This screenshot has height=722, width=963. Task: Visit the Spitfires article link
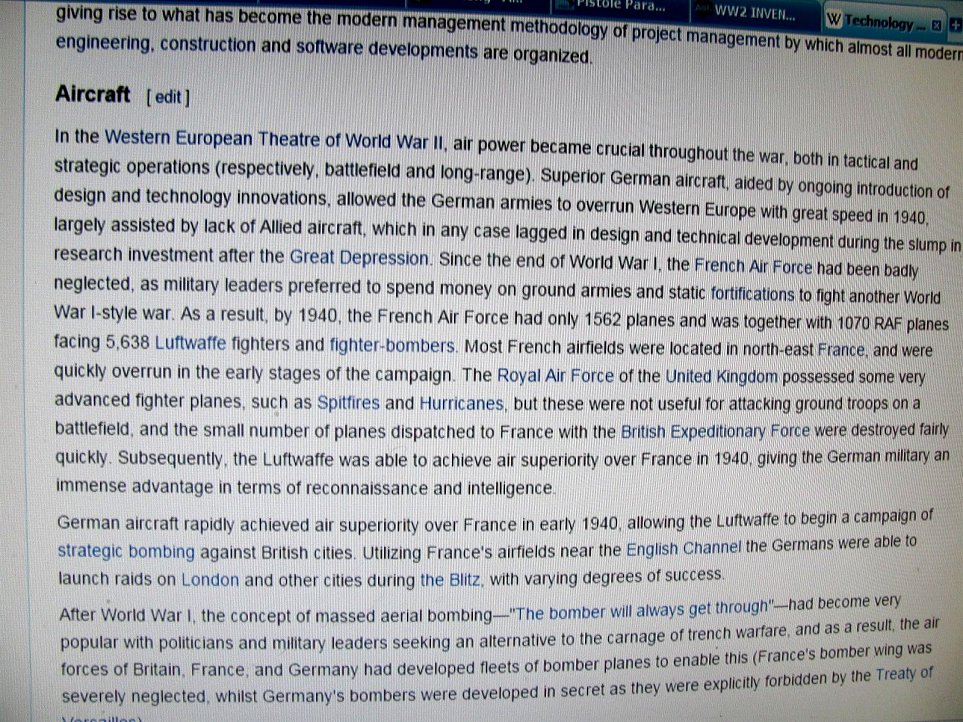pyautogui.click(x=348, y=403)
